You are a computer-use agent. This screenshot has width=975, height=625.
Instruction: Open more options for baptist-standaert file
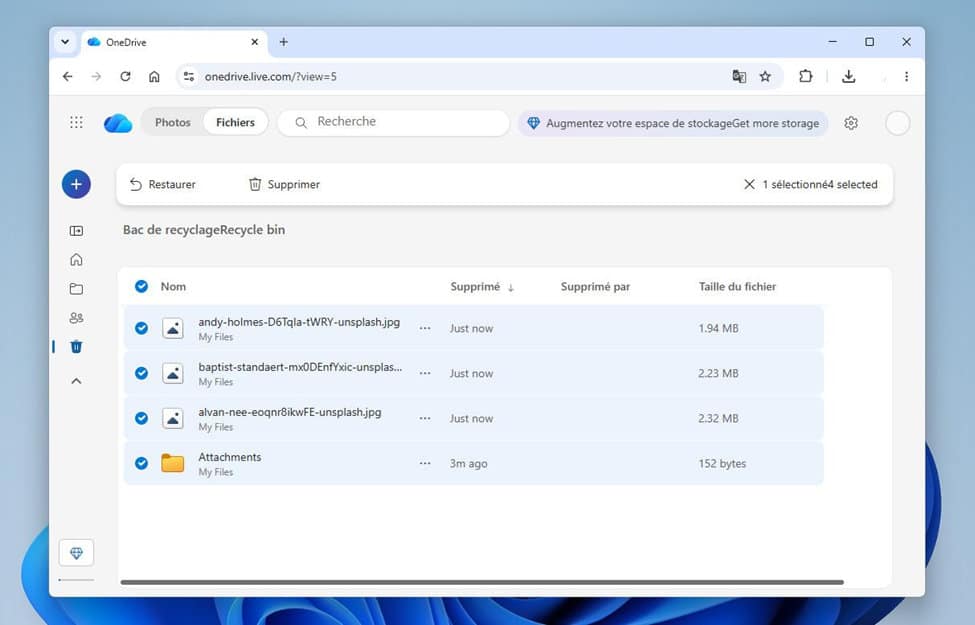pyautogui.click(x=425, y=373)
